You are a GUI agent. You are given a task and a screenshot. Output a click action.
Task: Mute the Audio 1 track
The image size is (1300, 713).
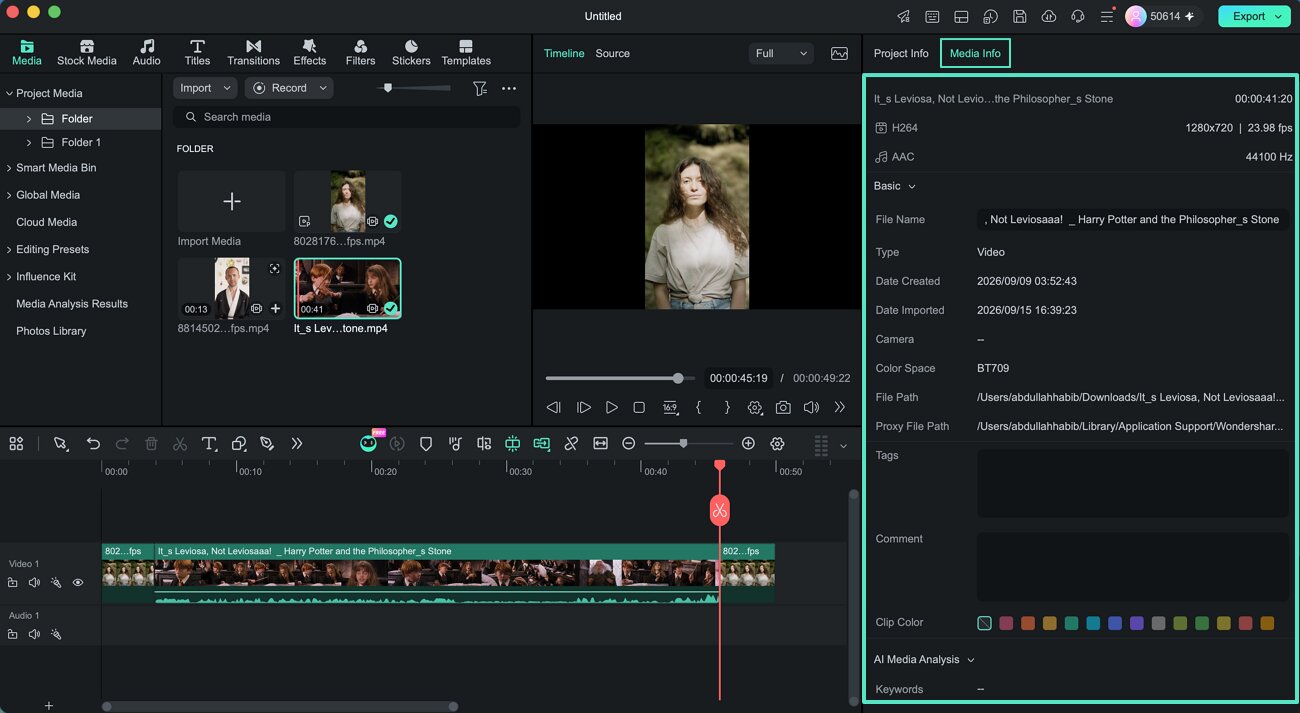[x=34, y=634]
